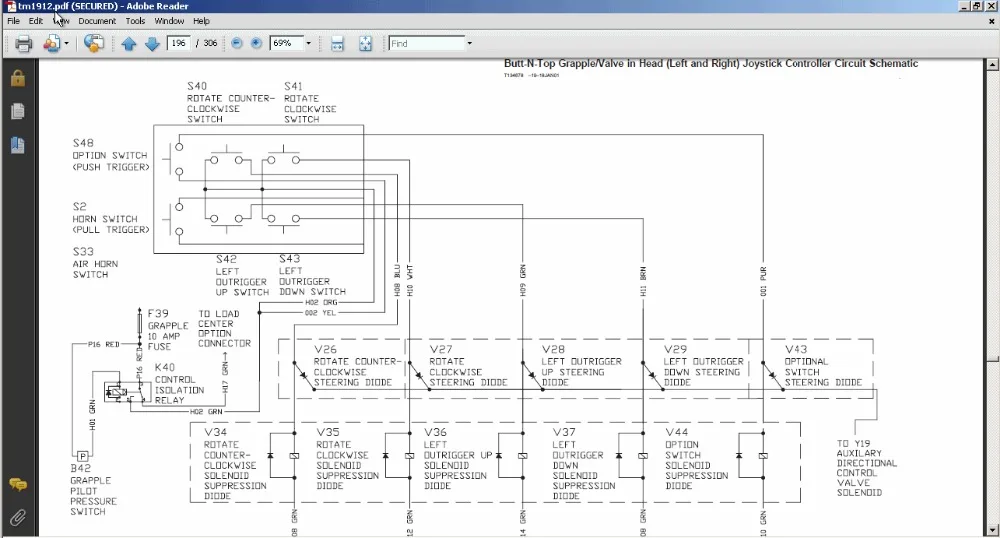The width and height of the screenshot is (1000, 538).
Task: Go to previous page with up arrow
Action: 129,44
